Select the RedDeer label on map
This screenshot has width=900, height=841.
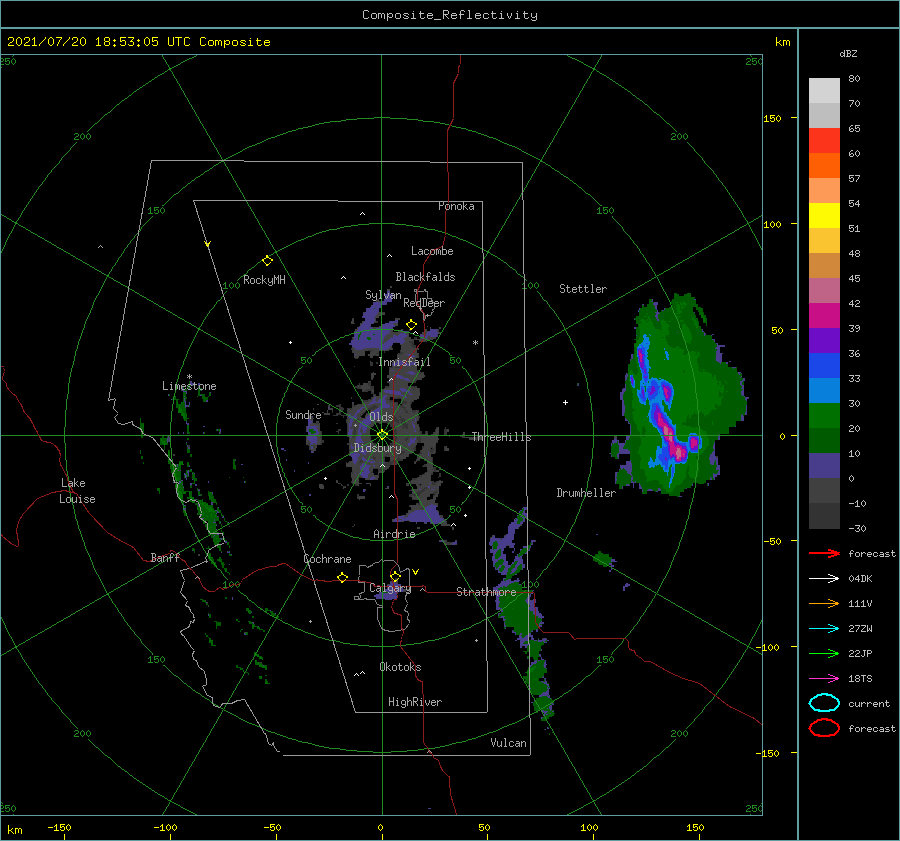[x=424, y=303]
